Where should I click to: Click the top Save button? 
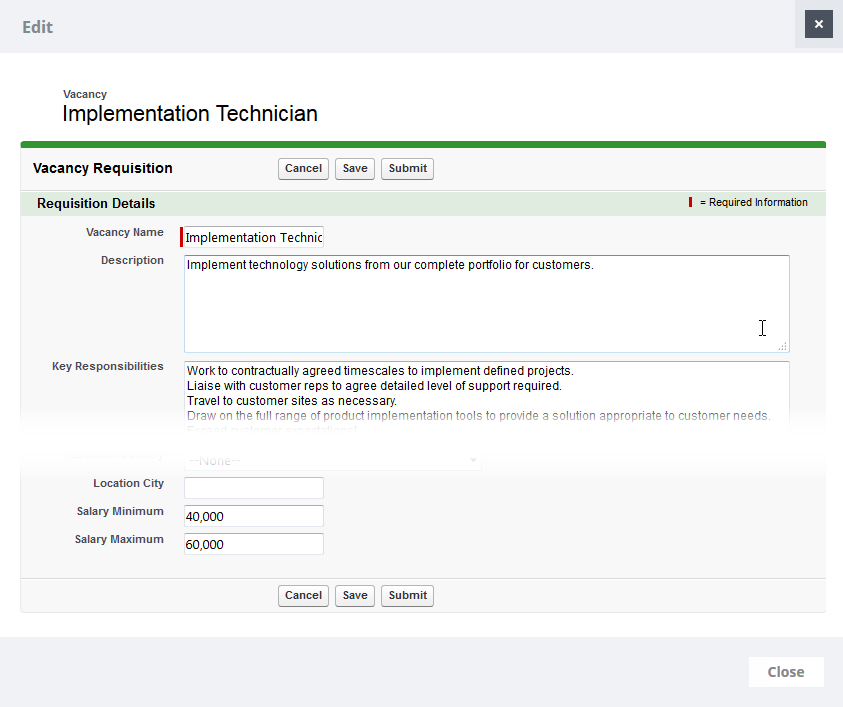[x=355, y=169]
